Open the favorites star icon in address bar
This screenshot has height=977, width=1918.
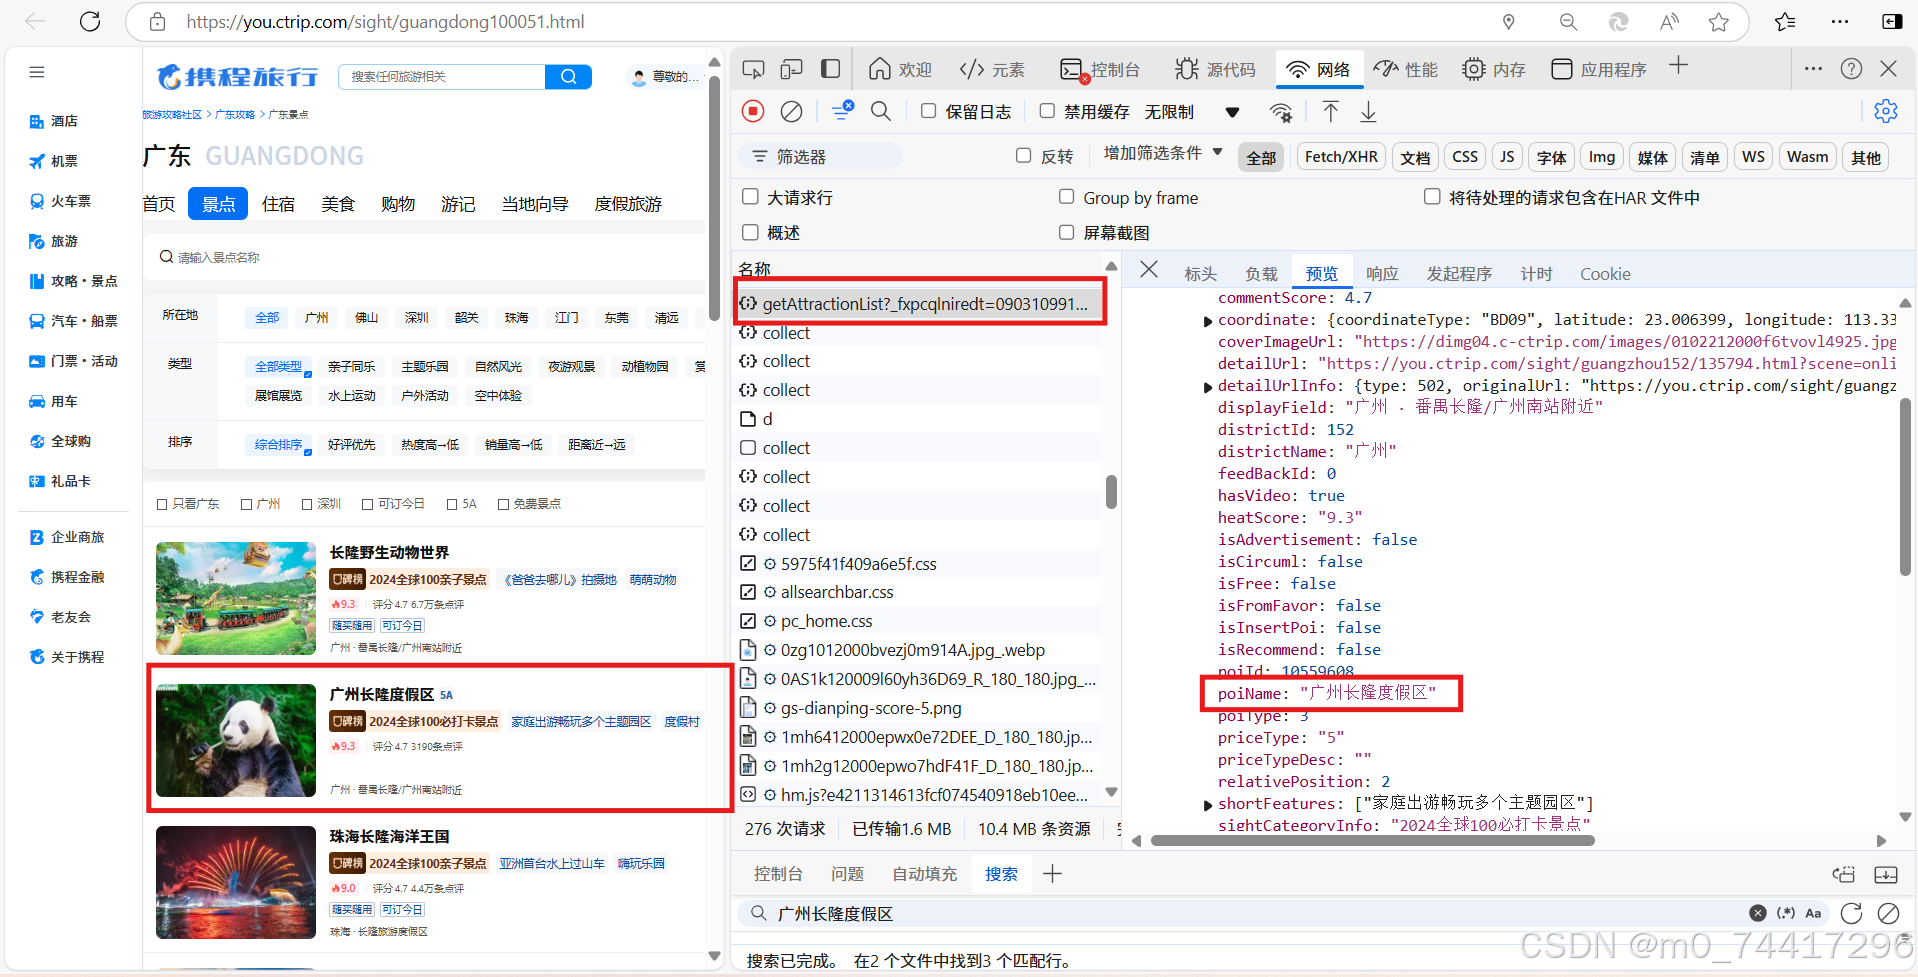coord(1719,22)
